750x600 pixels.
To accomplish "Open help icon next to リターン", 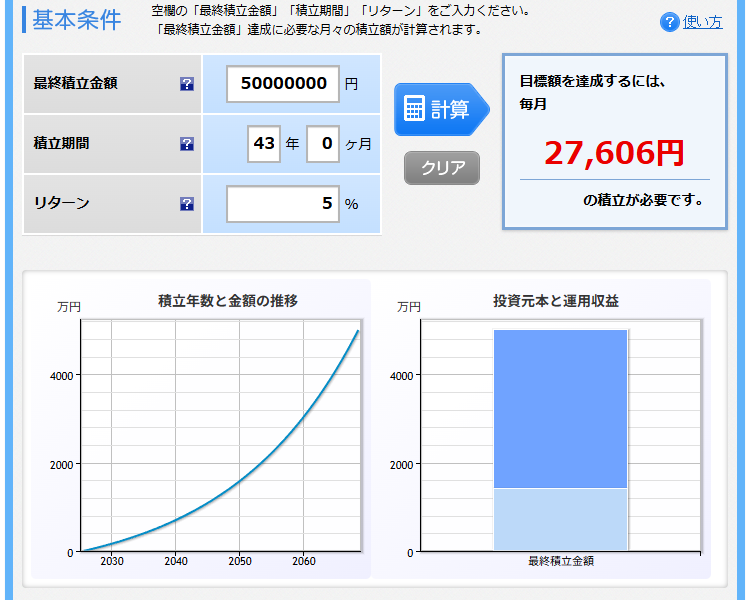I will (187, 204).
